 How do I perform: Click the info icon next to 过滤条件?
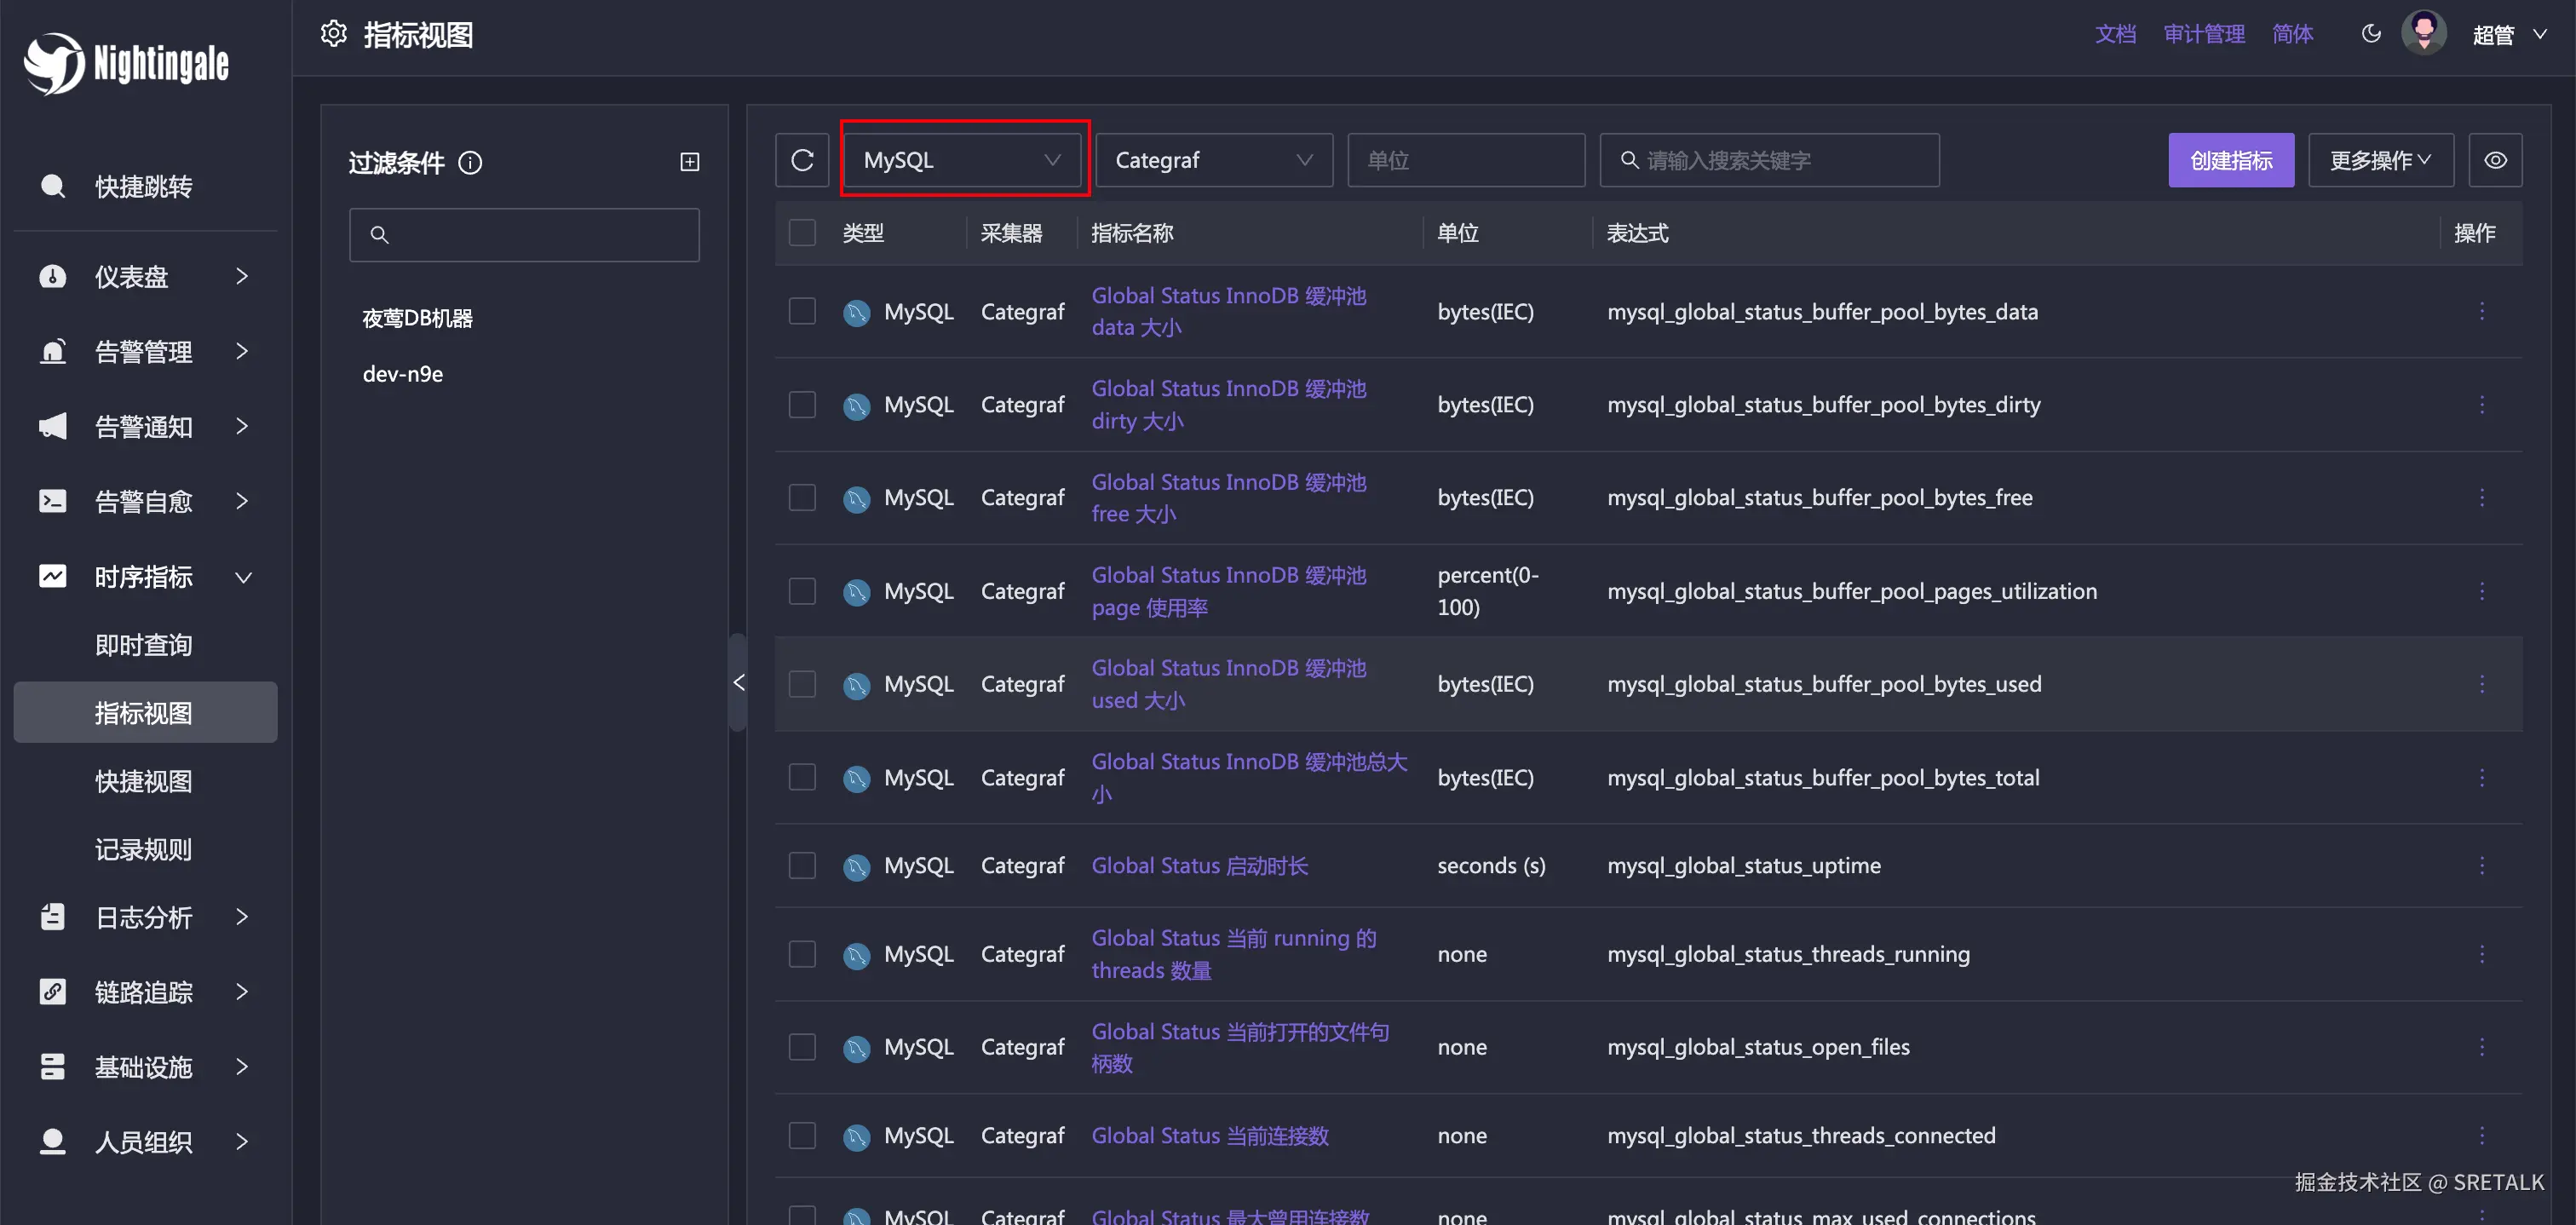tap(470, 162)
